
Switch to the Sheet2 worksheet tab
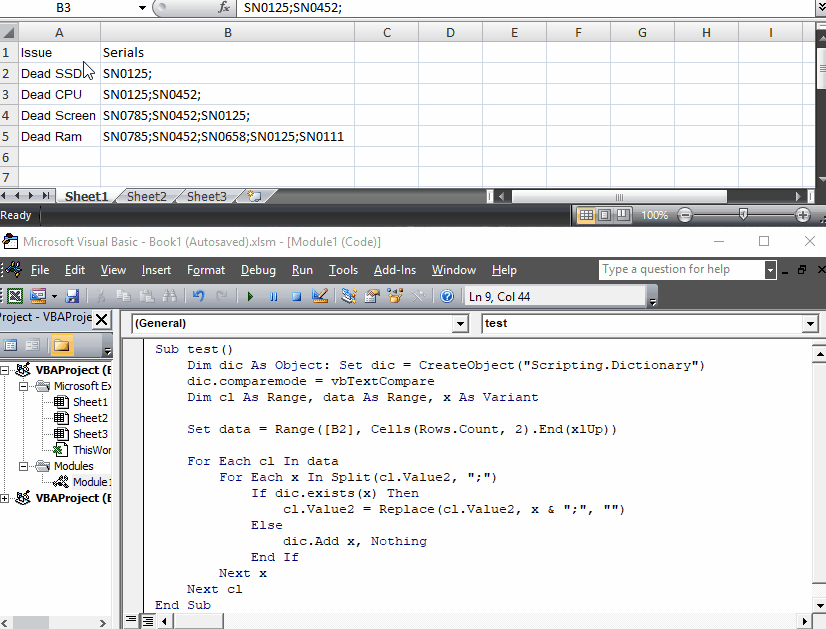[146, 196]
